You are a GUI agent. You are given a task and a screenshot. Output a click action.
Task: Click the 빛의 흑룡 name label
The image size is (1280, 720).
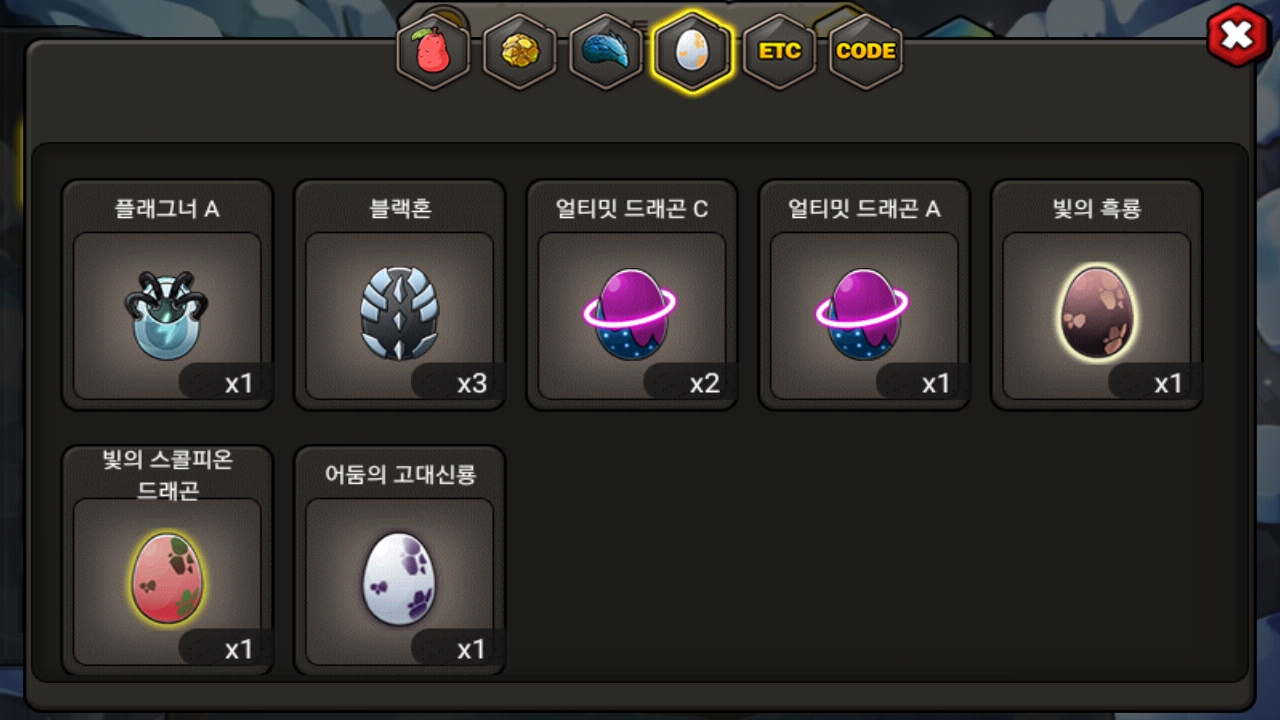pos(1096,209)
